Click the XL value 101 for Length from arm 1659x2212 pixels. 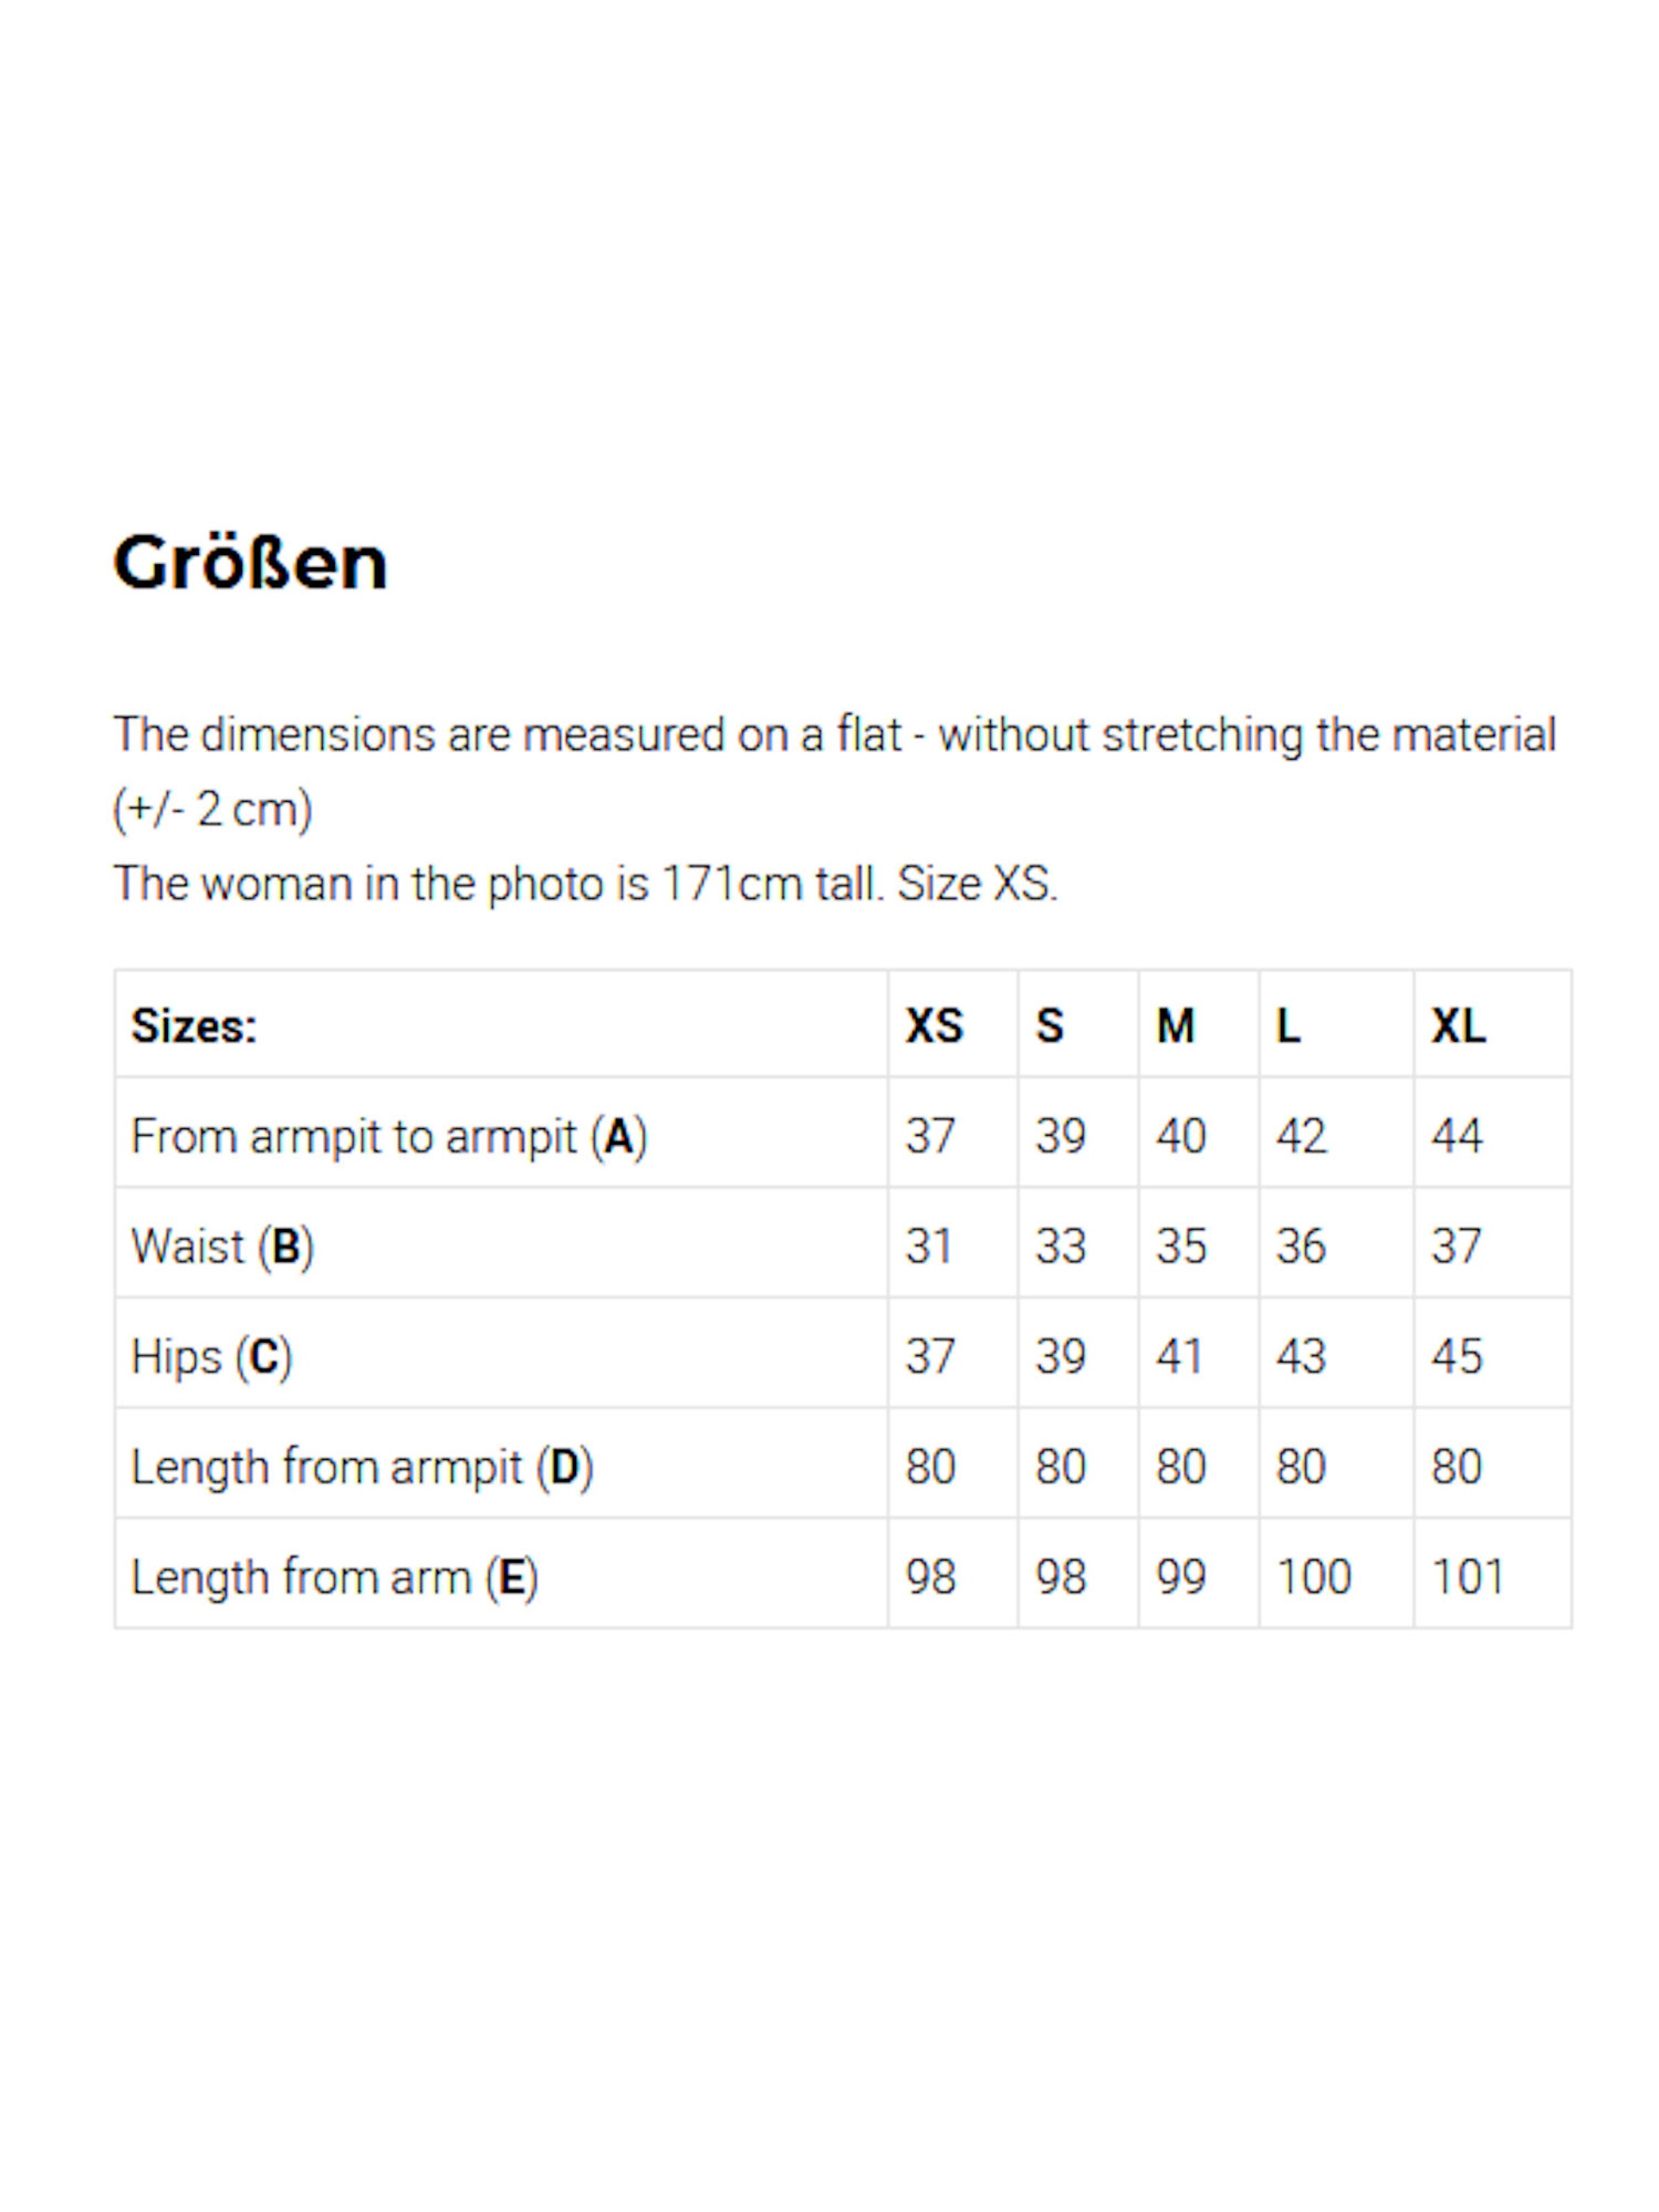point(1467,1577)
